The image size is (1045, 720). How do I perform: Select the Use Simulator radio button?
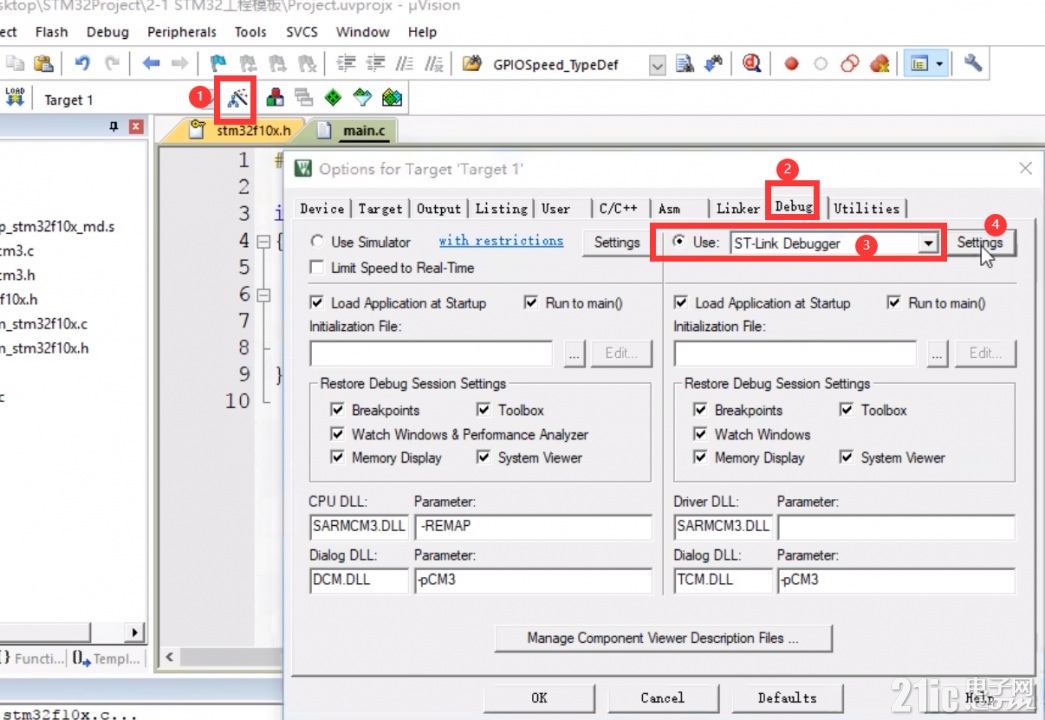click(317, 241)
